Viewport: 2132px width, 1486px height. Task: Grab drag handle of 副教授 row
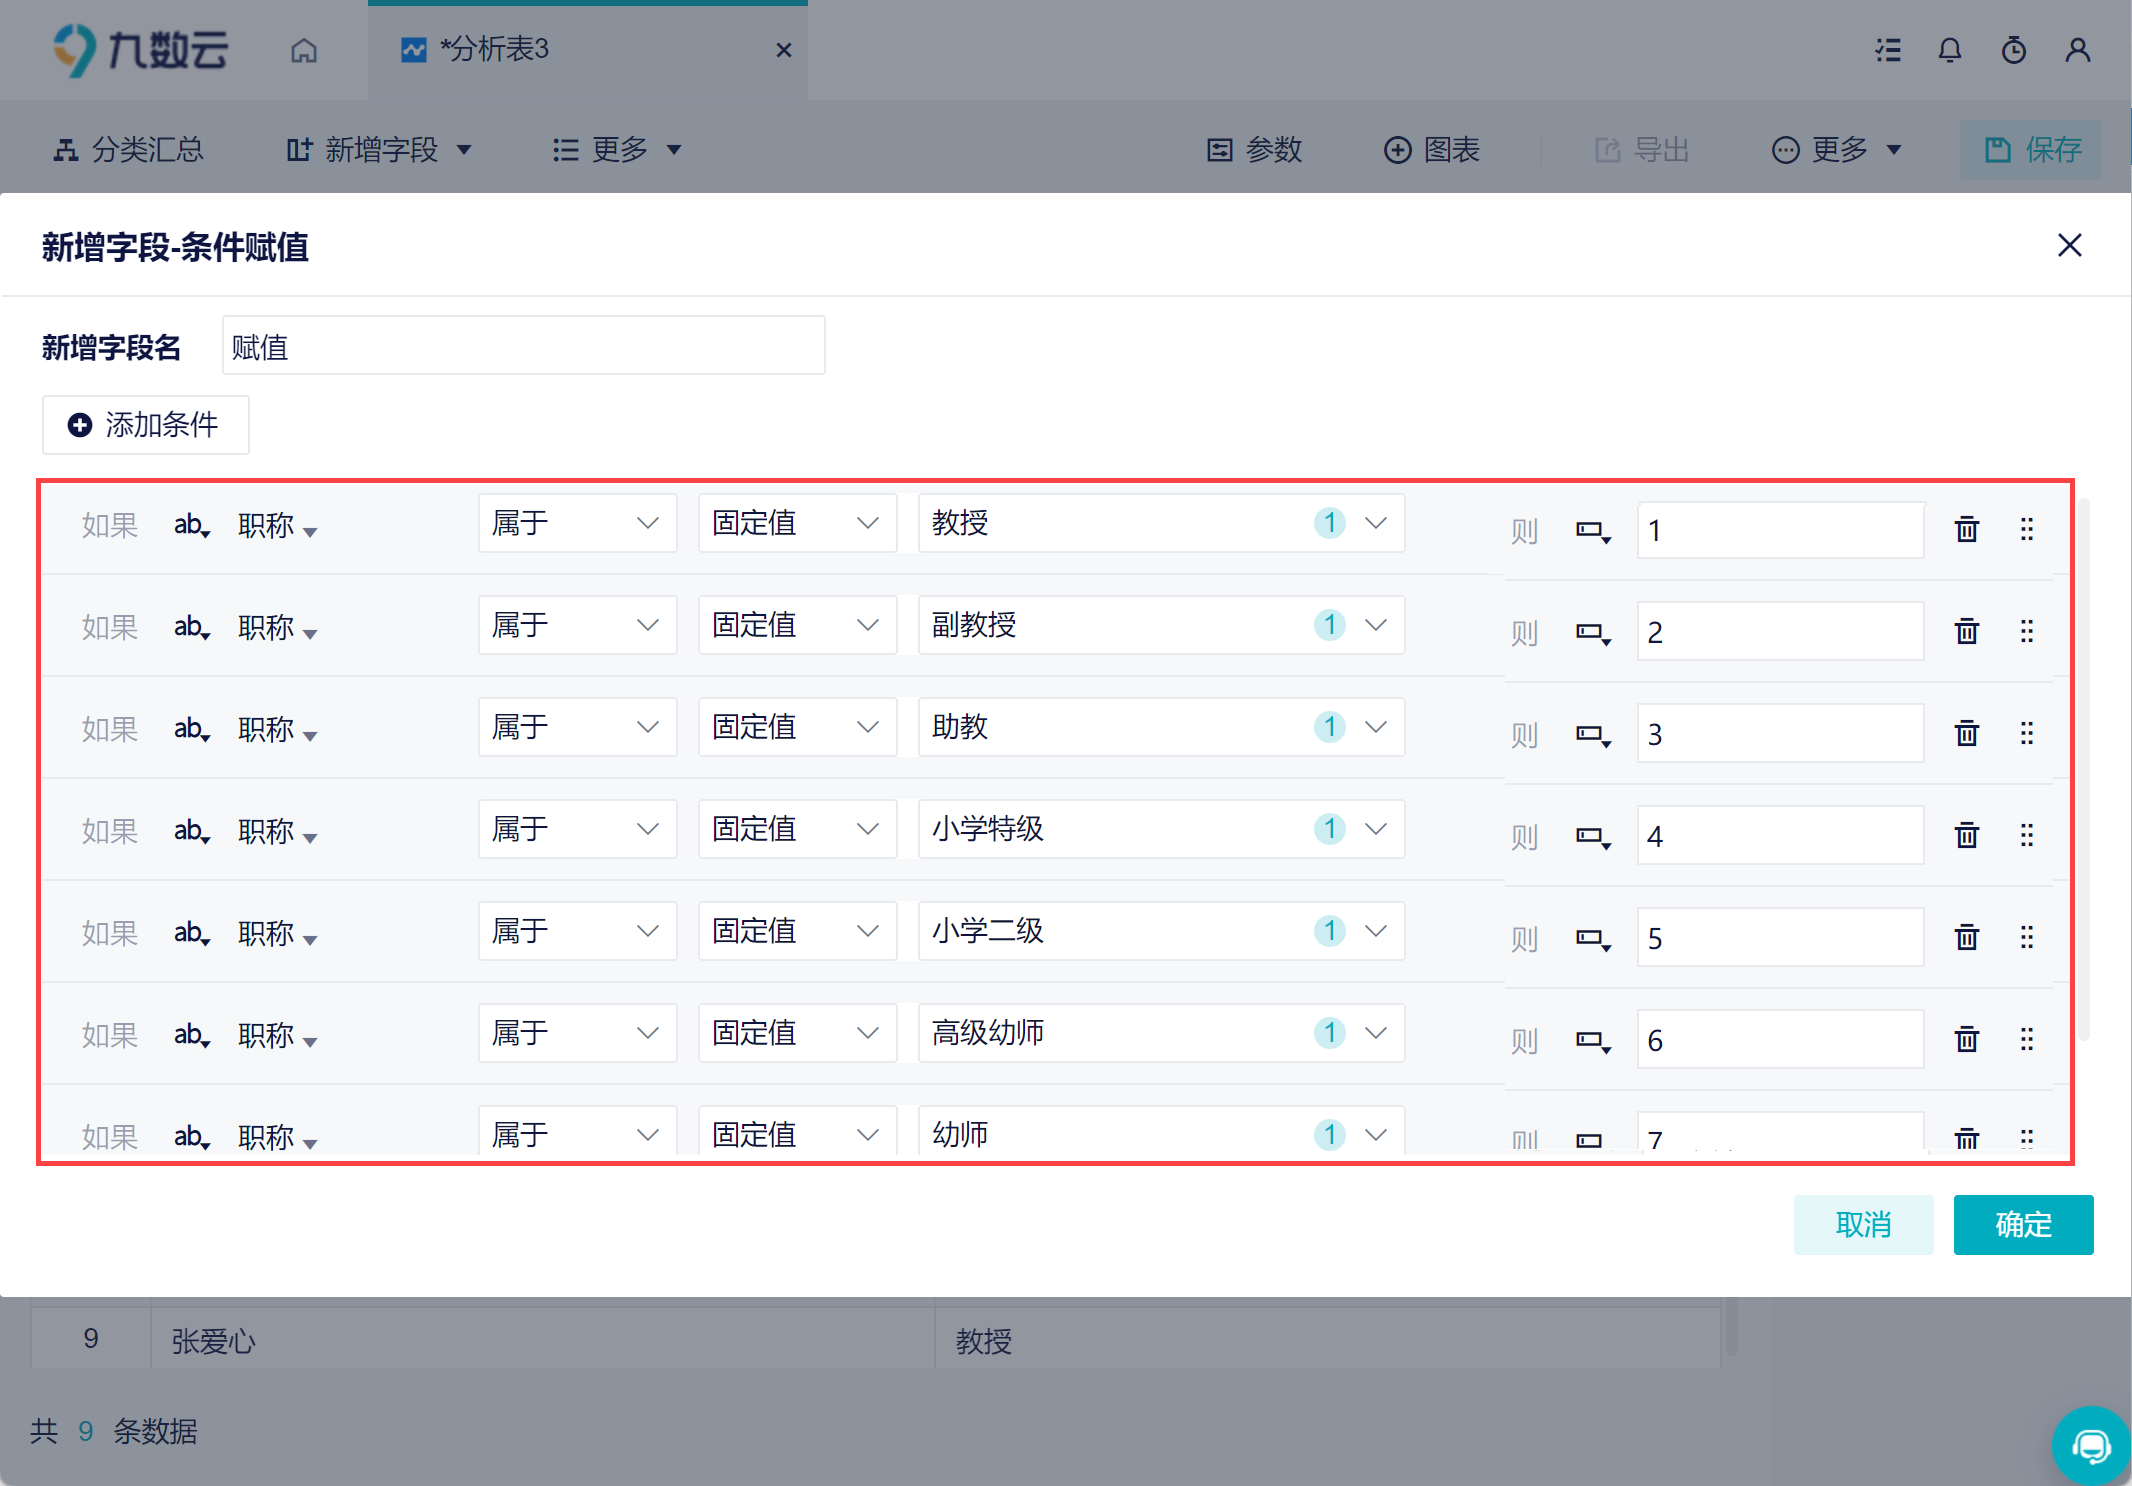click(2026, 631)
